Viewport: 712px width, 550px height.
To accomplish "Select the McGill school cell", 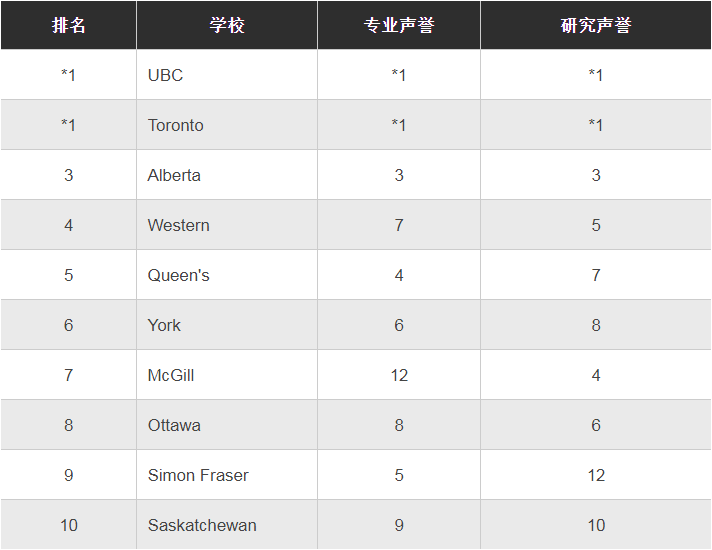I will (x=171, y=375).
